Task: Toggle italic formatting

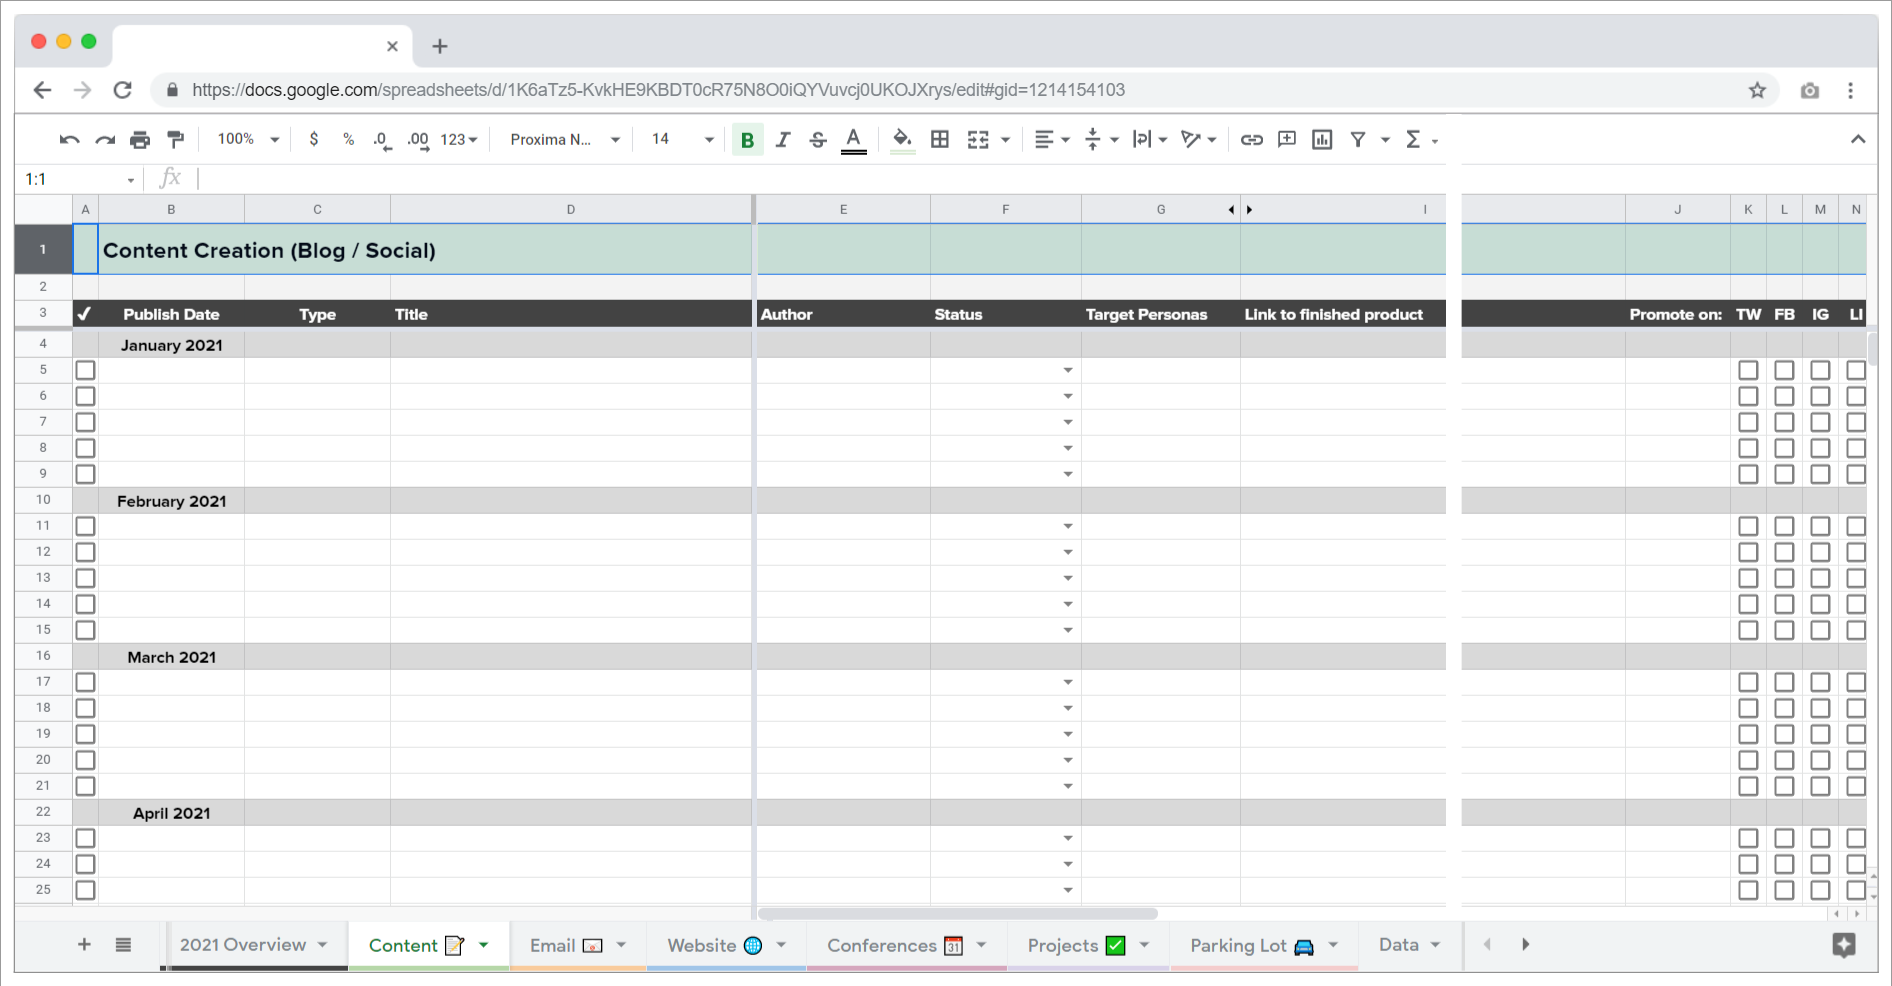Action: tap(783, 140)
